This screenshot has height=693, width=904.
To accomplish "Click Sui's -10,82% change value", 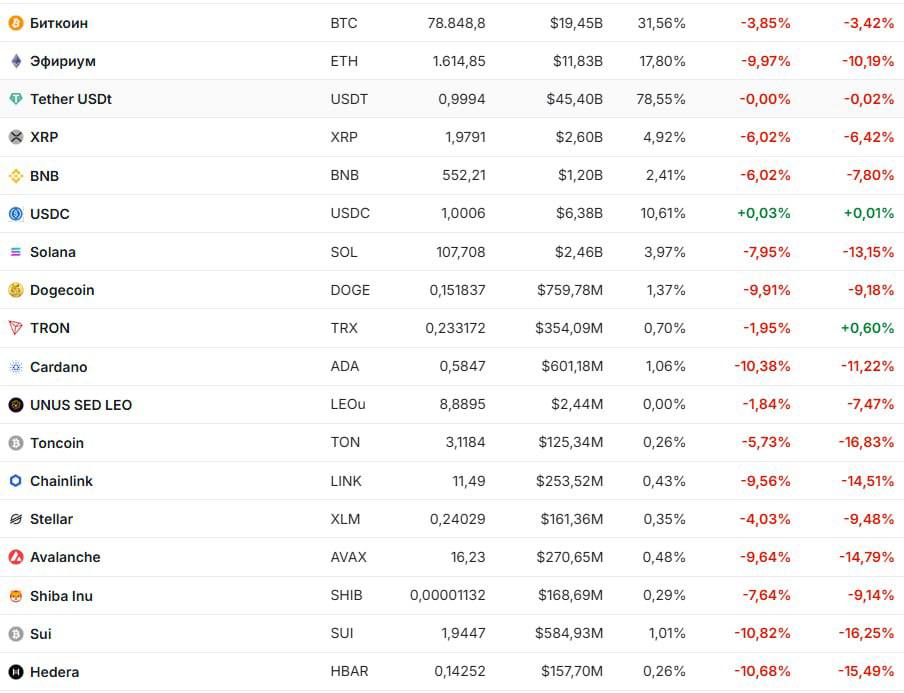I will pyautogui.click(x=762, y=634).
